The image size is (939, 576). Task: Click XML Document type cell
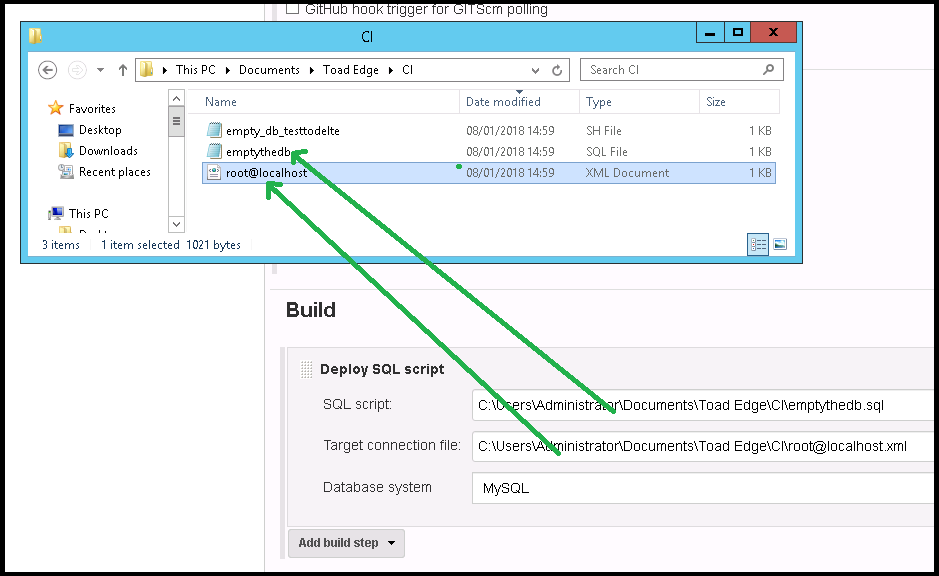click(627, 172)
